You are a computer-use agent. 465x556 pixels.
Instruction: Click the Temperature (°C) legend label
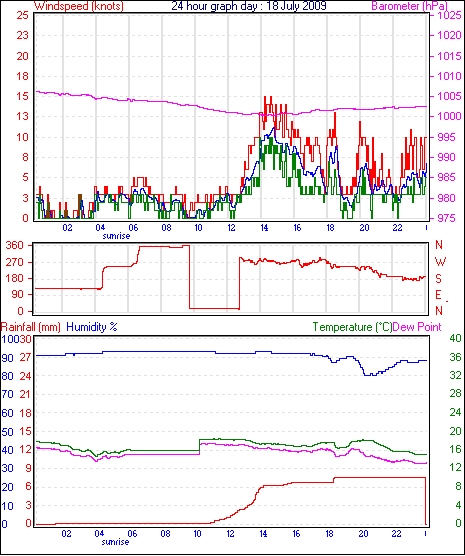[x=352, y=327]
